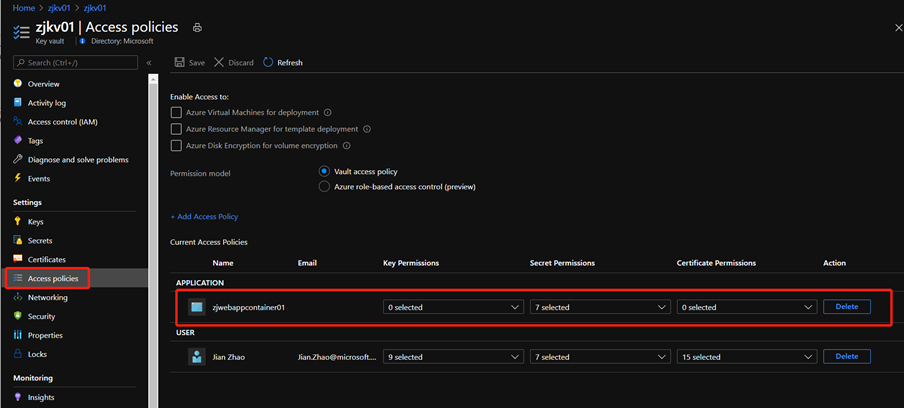Image resolution: width=904 pixels, height=408 pixels.
Task: Delete the Jian Zhao access policy
Action: [846, 356]
